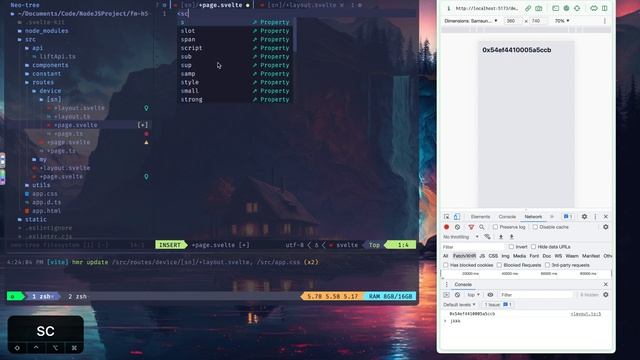The image size is (640, 360).
Task: Click the export HAR download arrow icon
Action: (511, 237)
